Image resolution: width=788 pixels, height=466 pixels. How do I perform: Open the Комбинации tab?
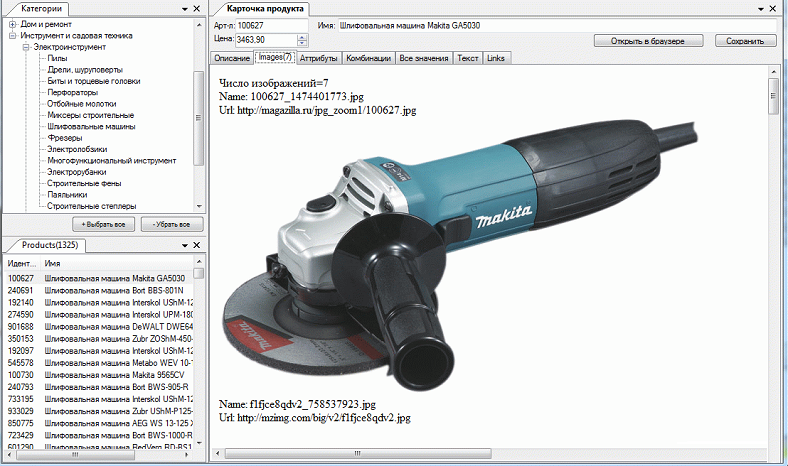point(368,58)
